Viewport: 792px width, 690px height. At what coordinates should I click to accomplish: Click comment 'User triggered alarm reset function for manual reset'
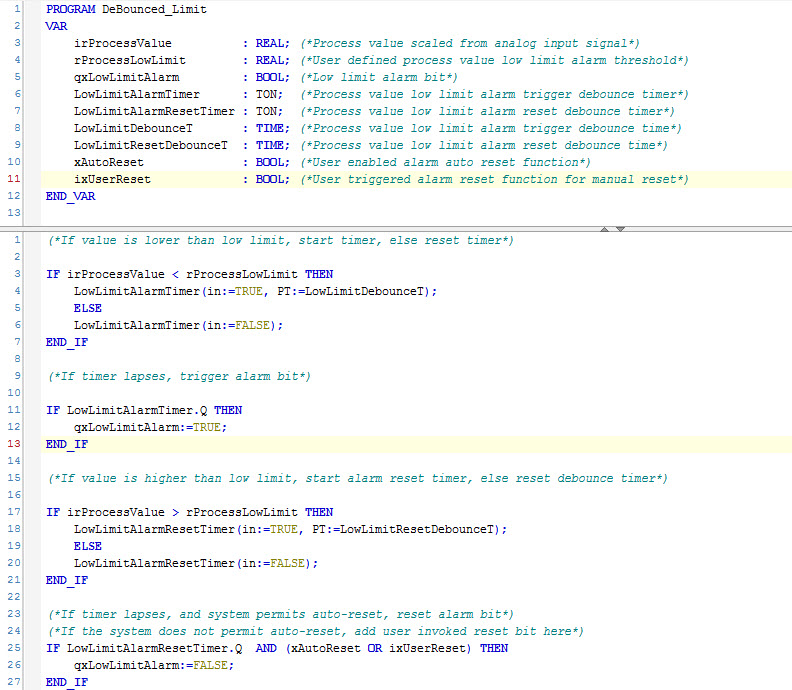tap(494, 179)
